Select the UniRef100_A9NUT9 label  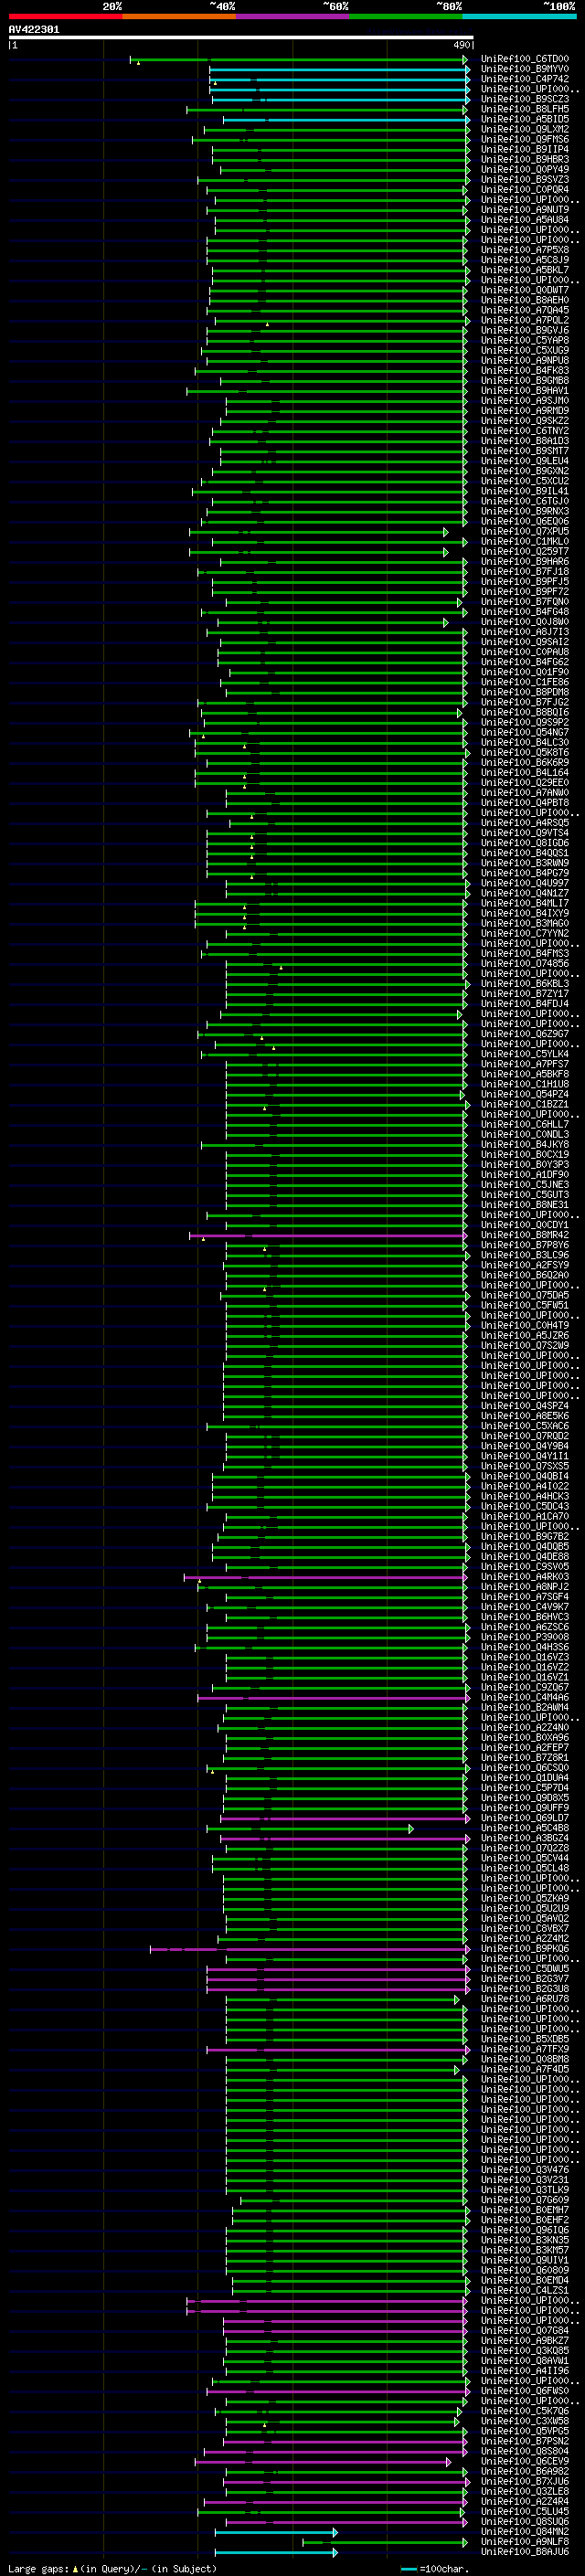click(x=524, y=209)
